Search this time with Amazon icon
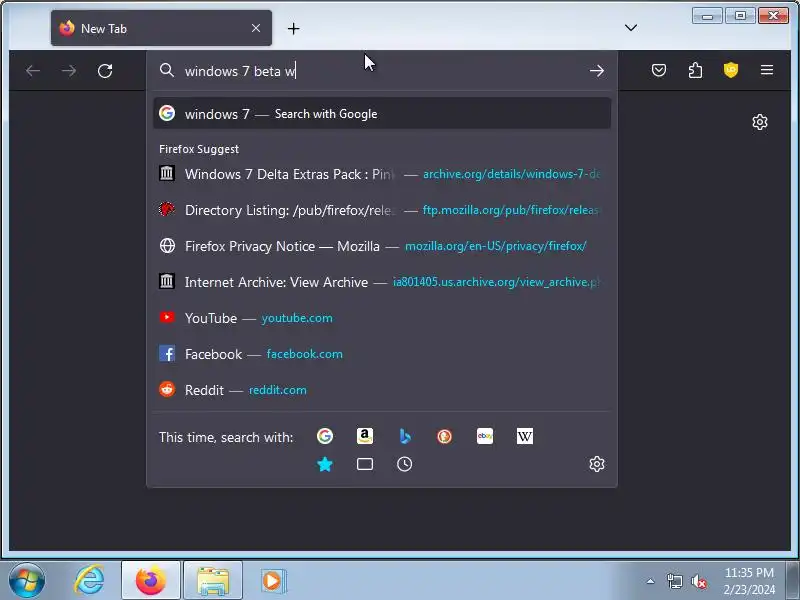The width and height of the screenshot is (800, 600). tap(365, 436)
